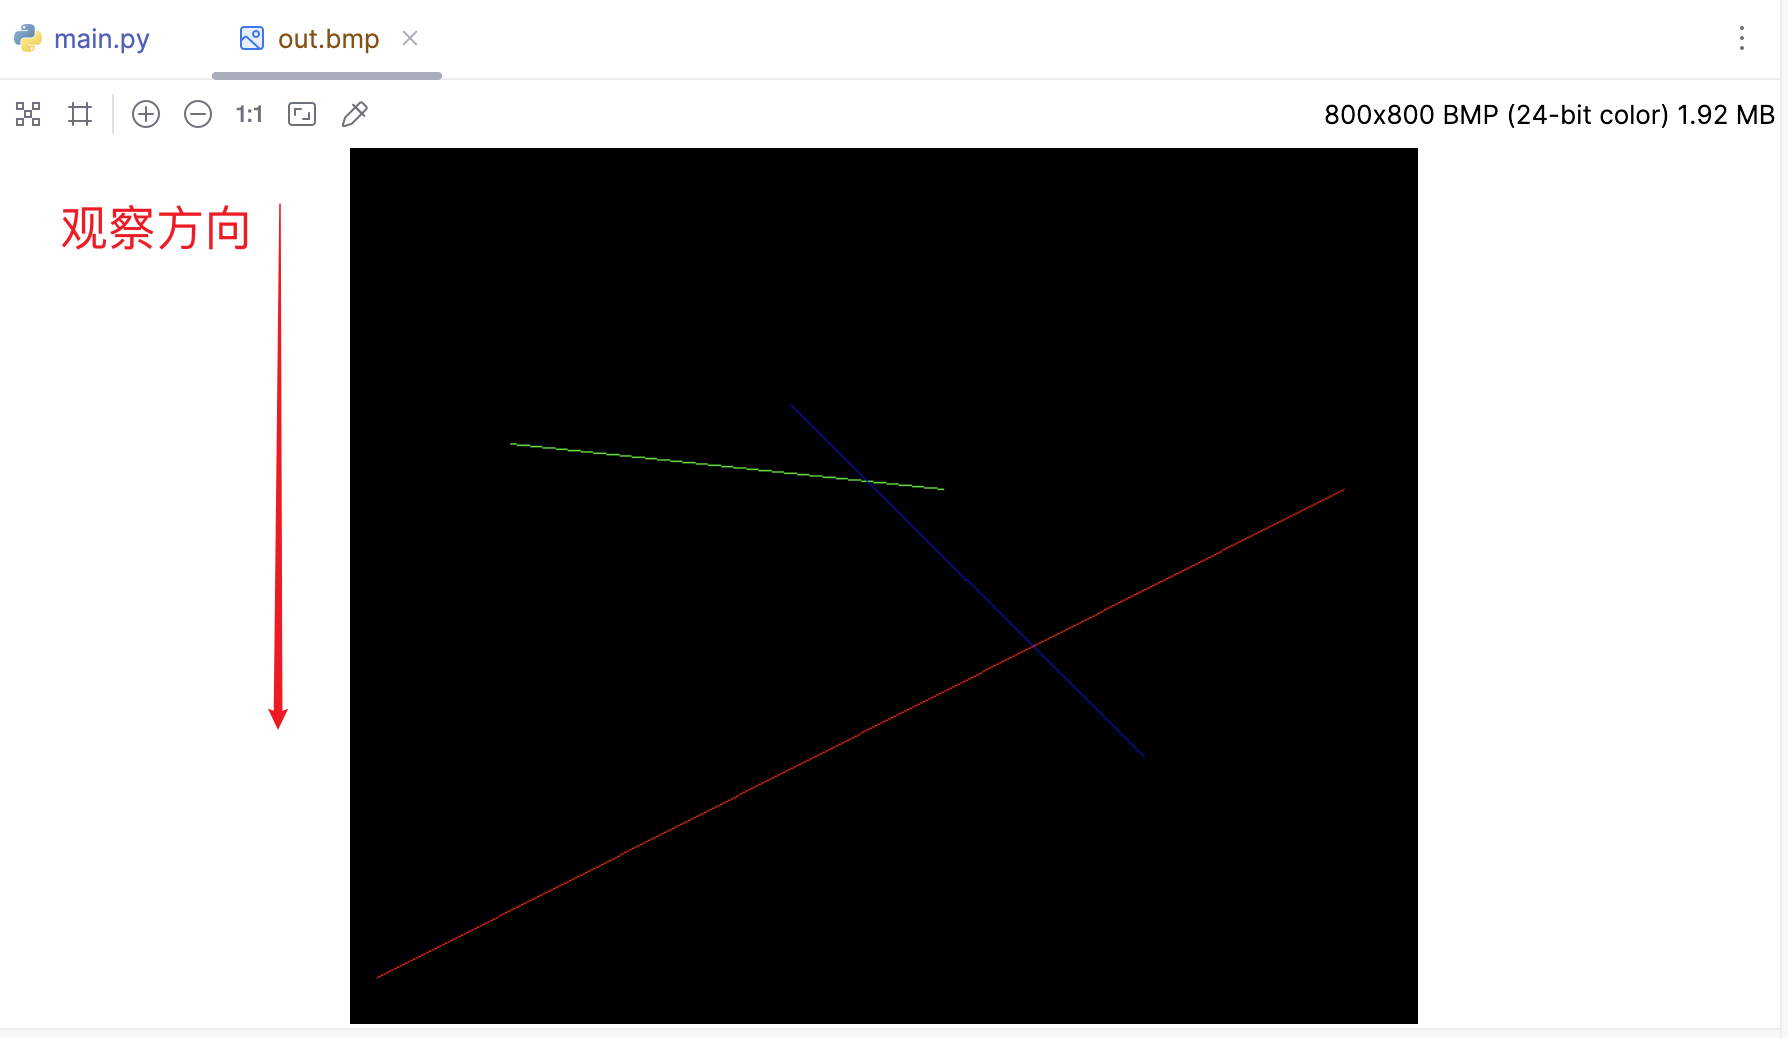This screenshot has width=1788, height=1038.
Task: Click the image file icon on out.bmp
Action: [252, 38]
